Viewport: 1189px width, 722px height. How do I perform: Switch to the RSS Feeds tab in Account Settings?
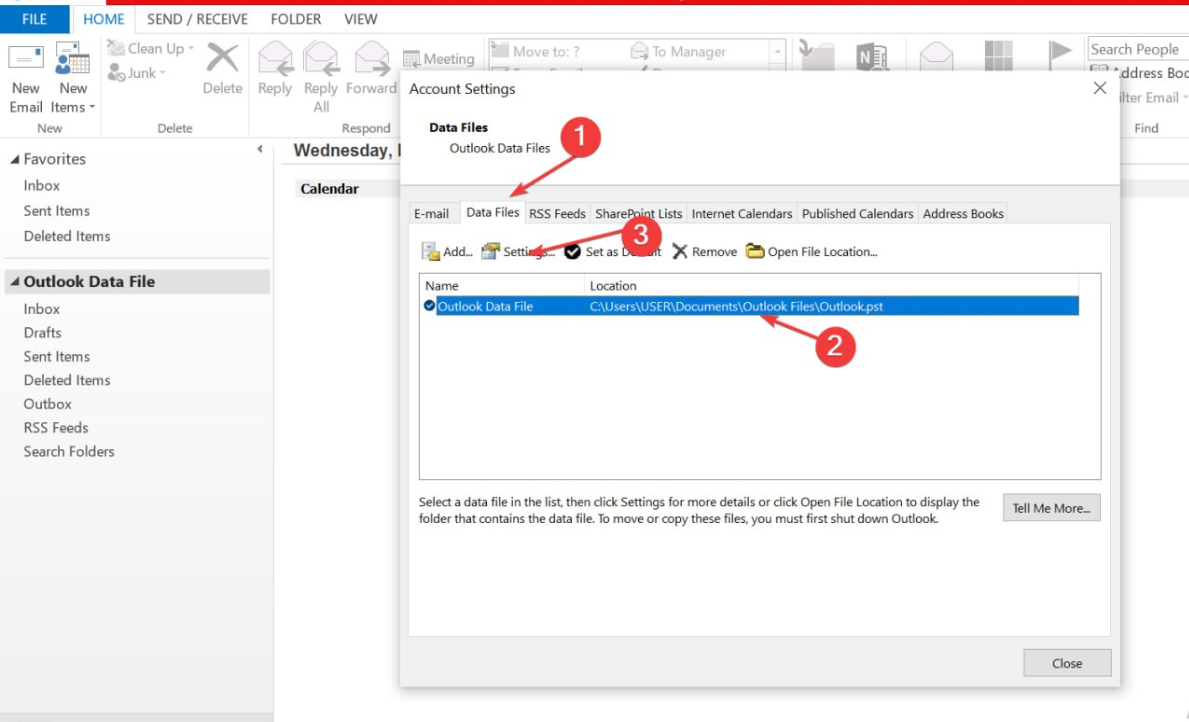click(557, 214)
